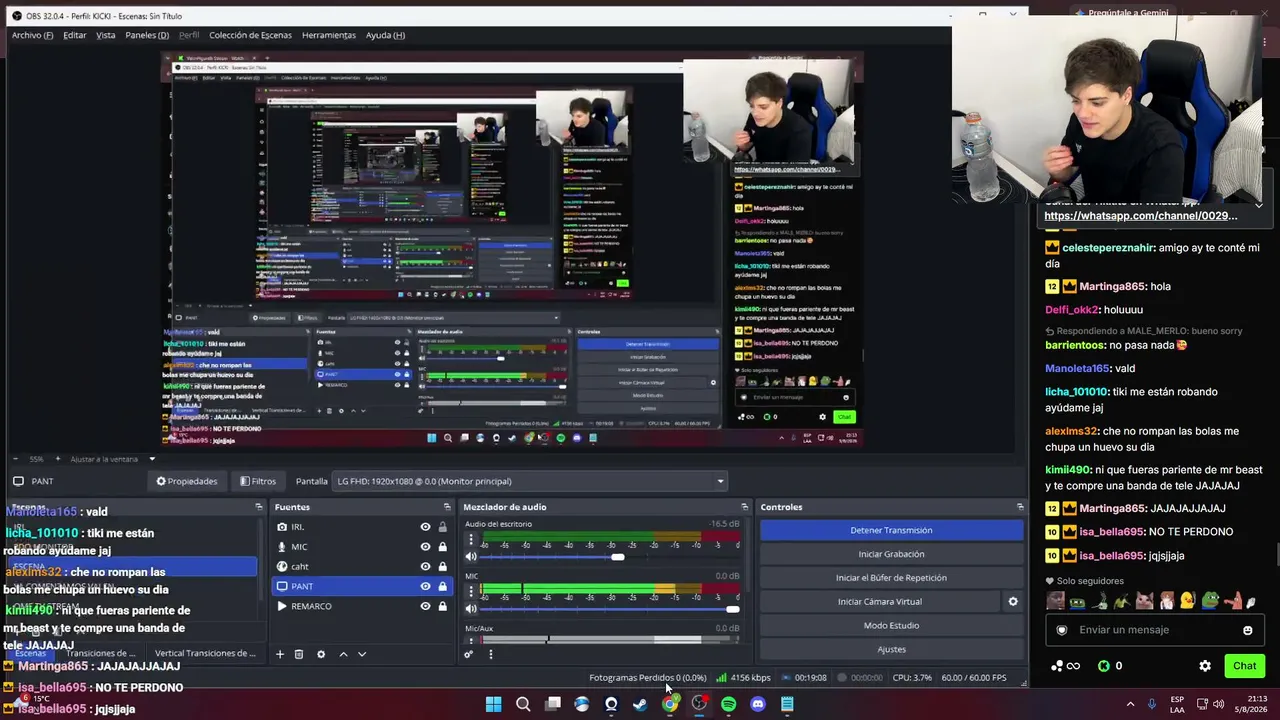This screenshot has width=1280, height=720.
Task: Open the Editar menu
Action: pyautogui.click(x=75, y=35)
